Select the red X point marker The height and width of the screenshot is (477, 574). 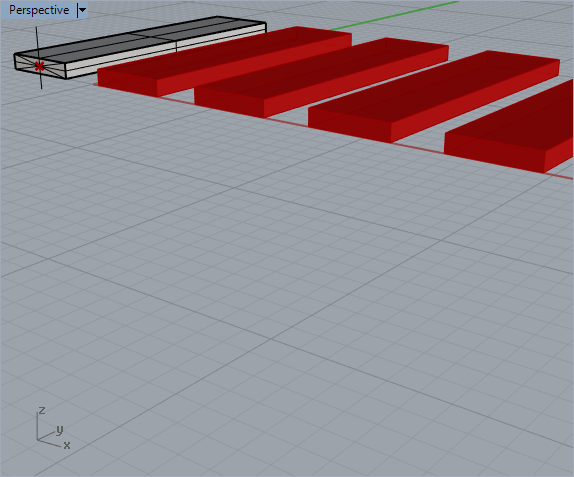coord(39,67)
